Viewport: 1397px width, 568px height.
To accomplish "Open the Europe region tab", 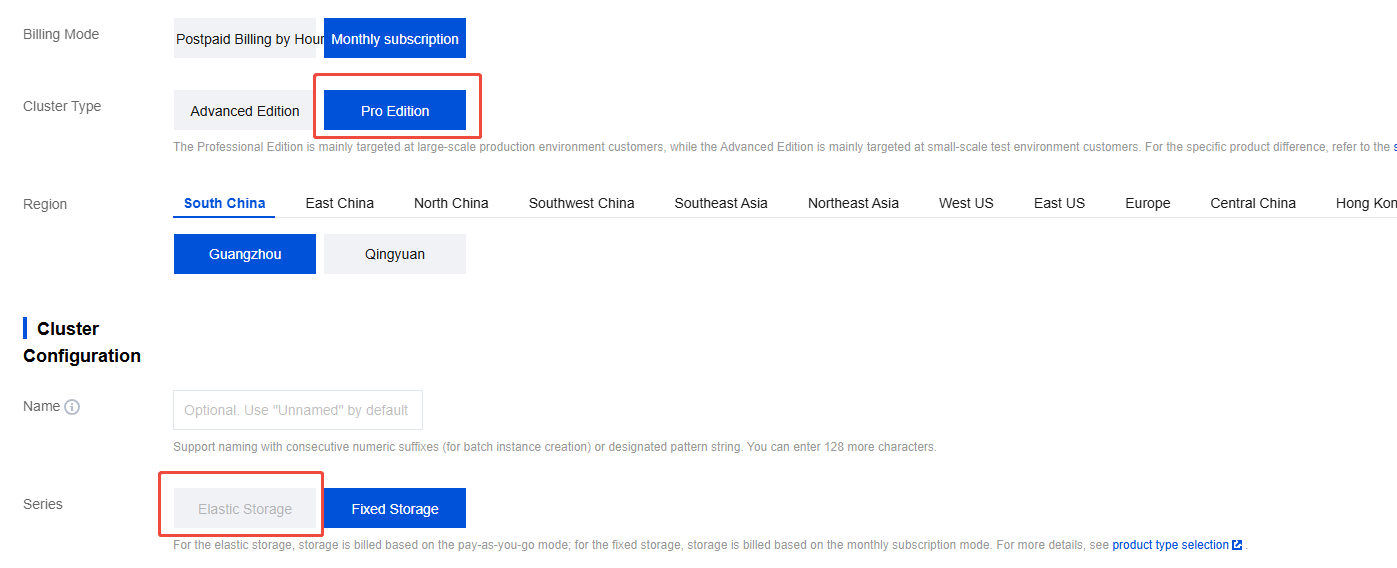I will pyautogui.click(x=1147, y=203).
